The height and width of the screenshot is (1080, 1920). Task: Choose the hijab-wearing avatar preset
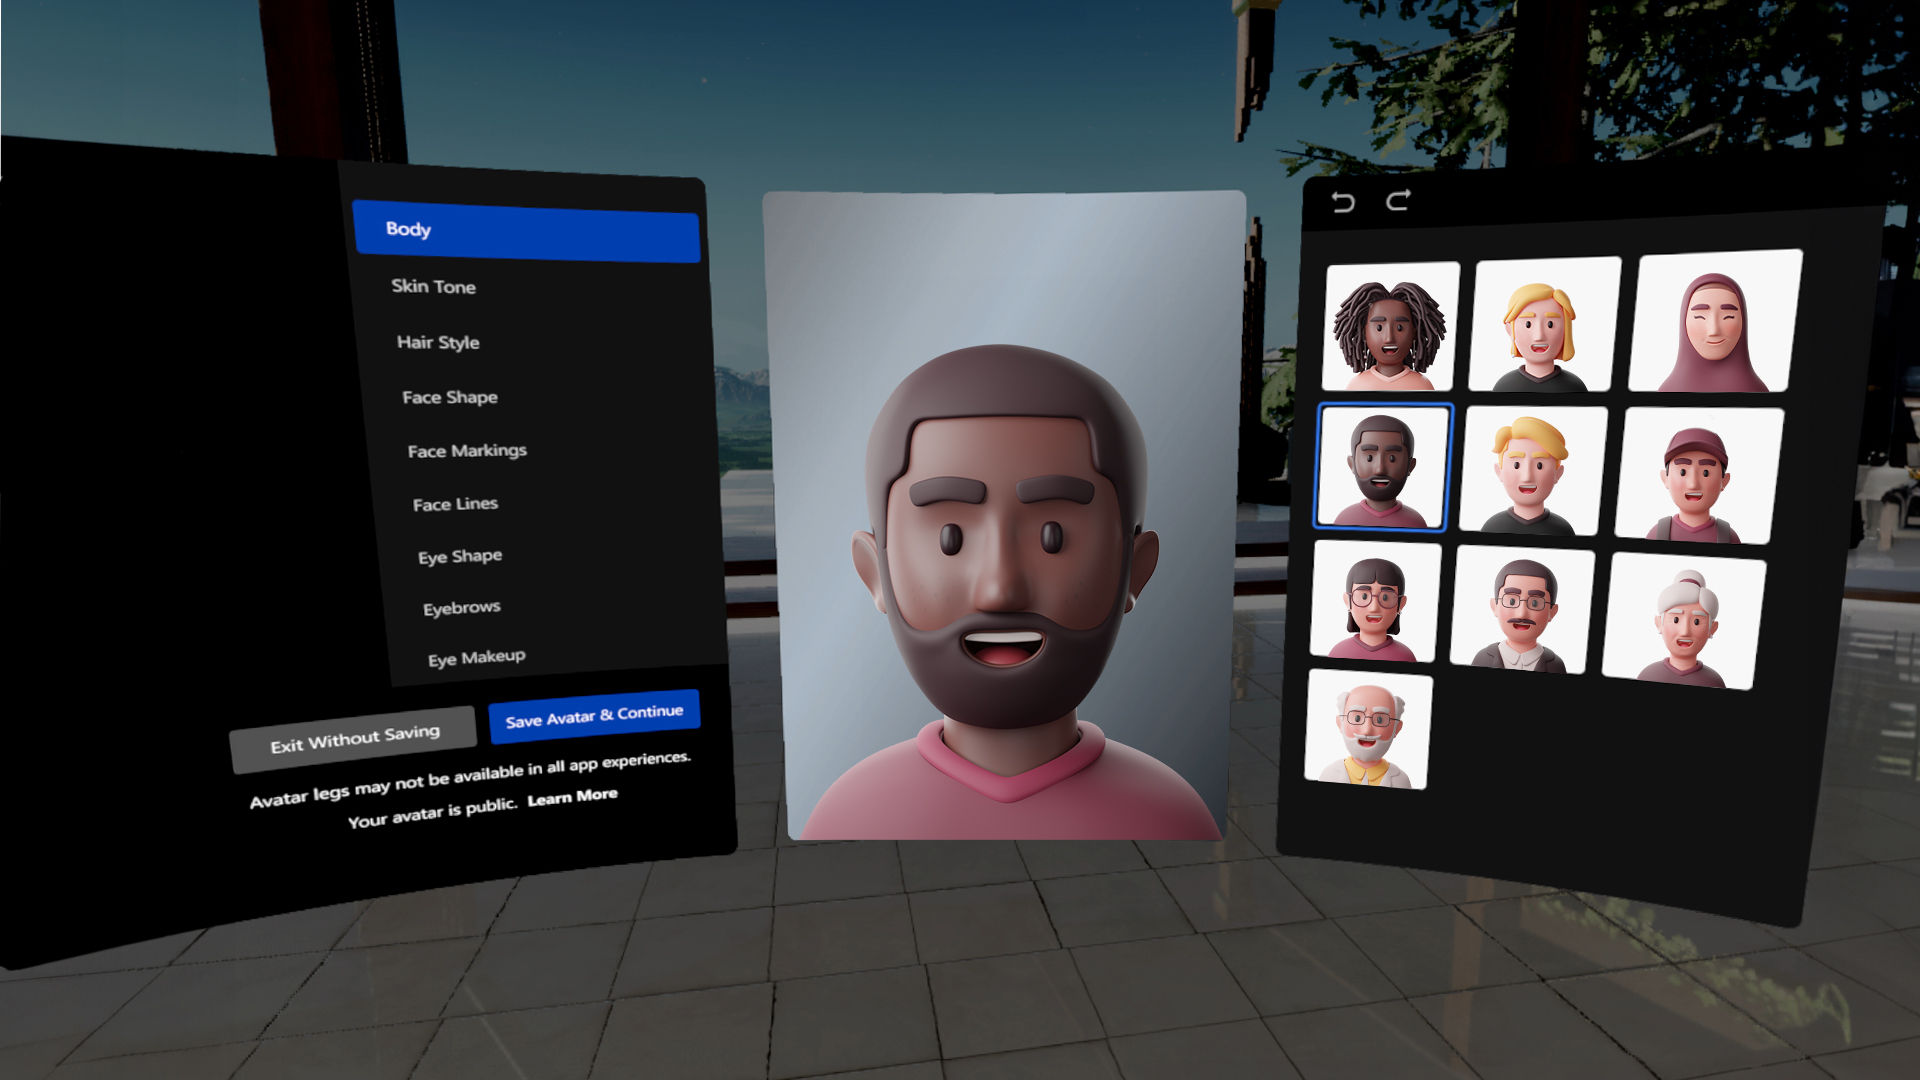[1709, 321]
